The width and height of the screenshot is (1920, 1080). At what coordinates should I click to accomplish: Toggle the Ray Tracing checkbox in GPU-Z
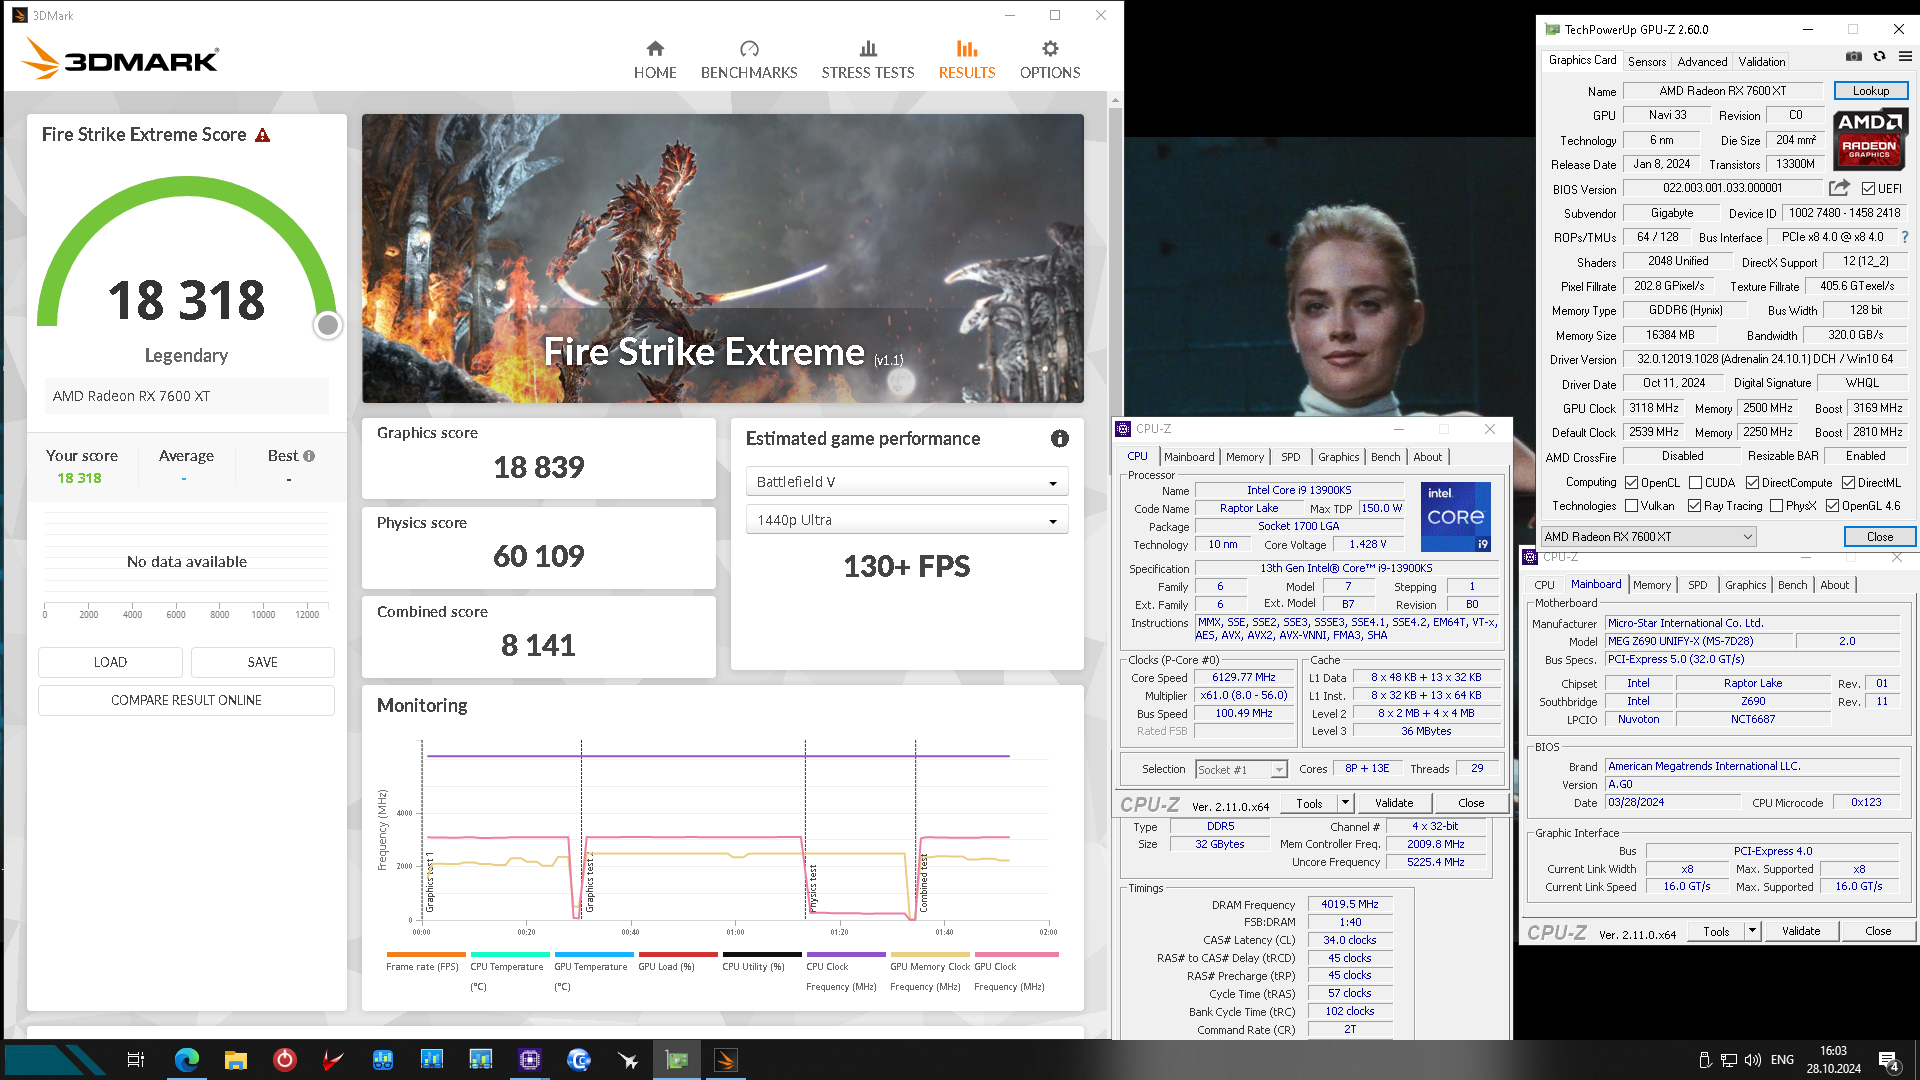[x=1695, y=506]
